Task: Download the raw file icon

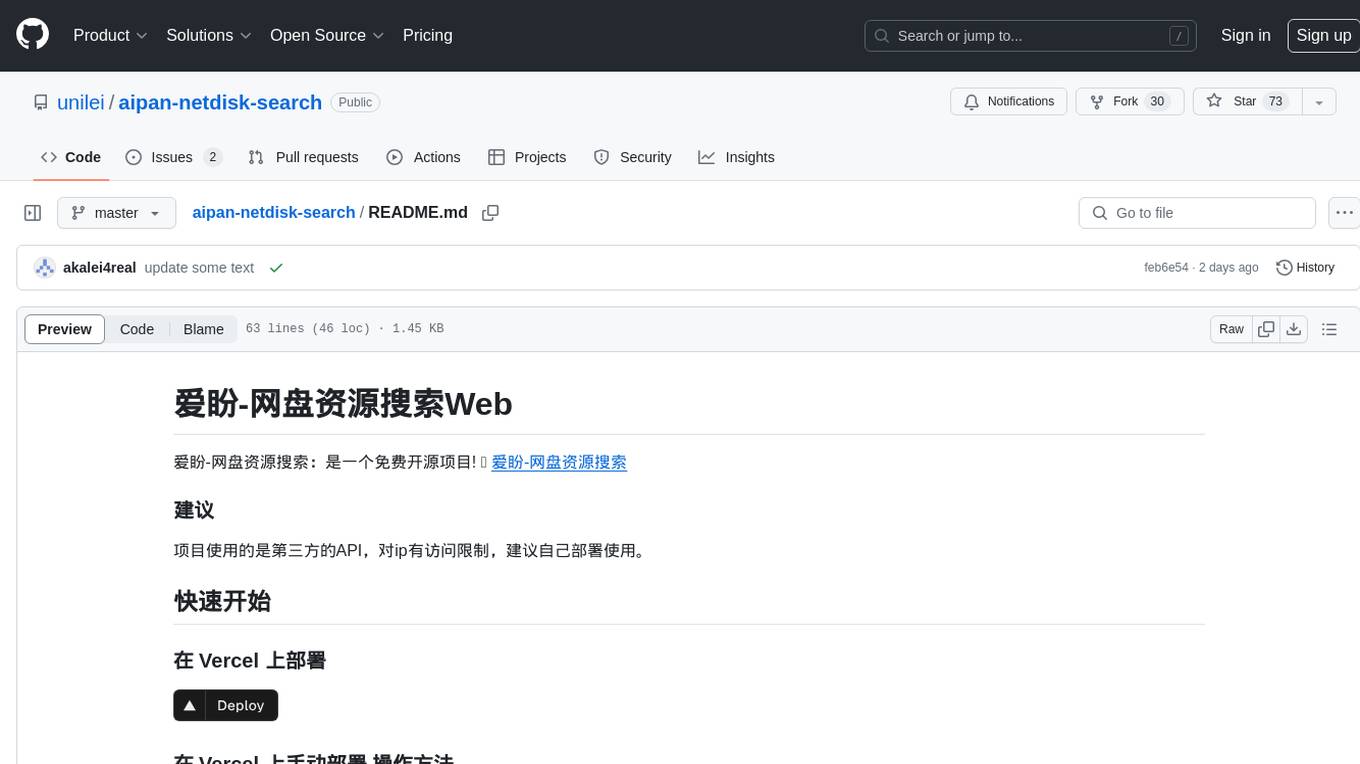Action: pyautogui.click(x=1293, y=329)
